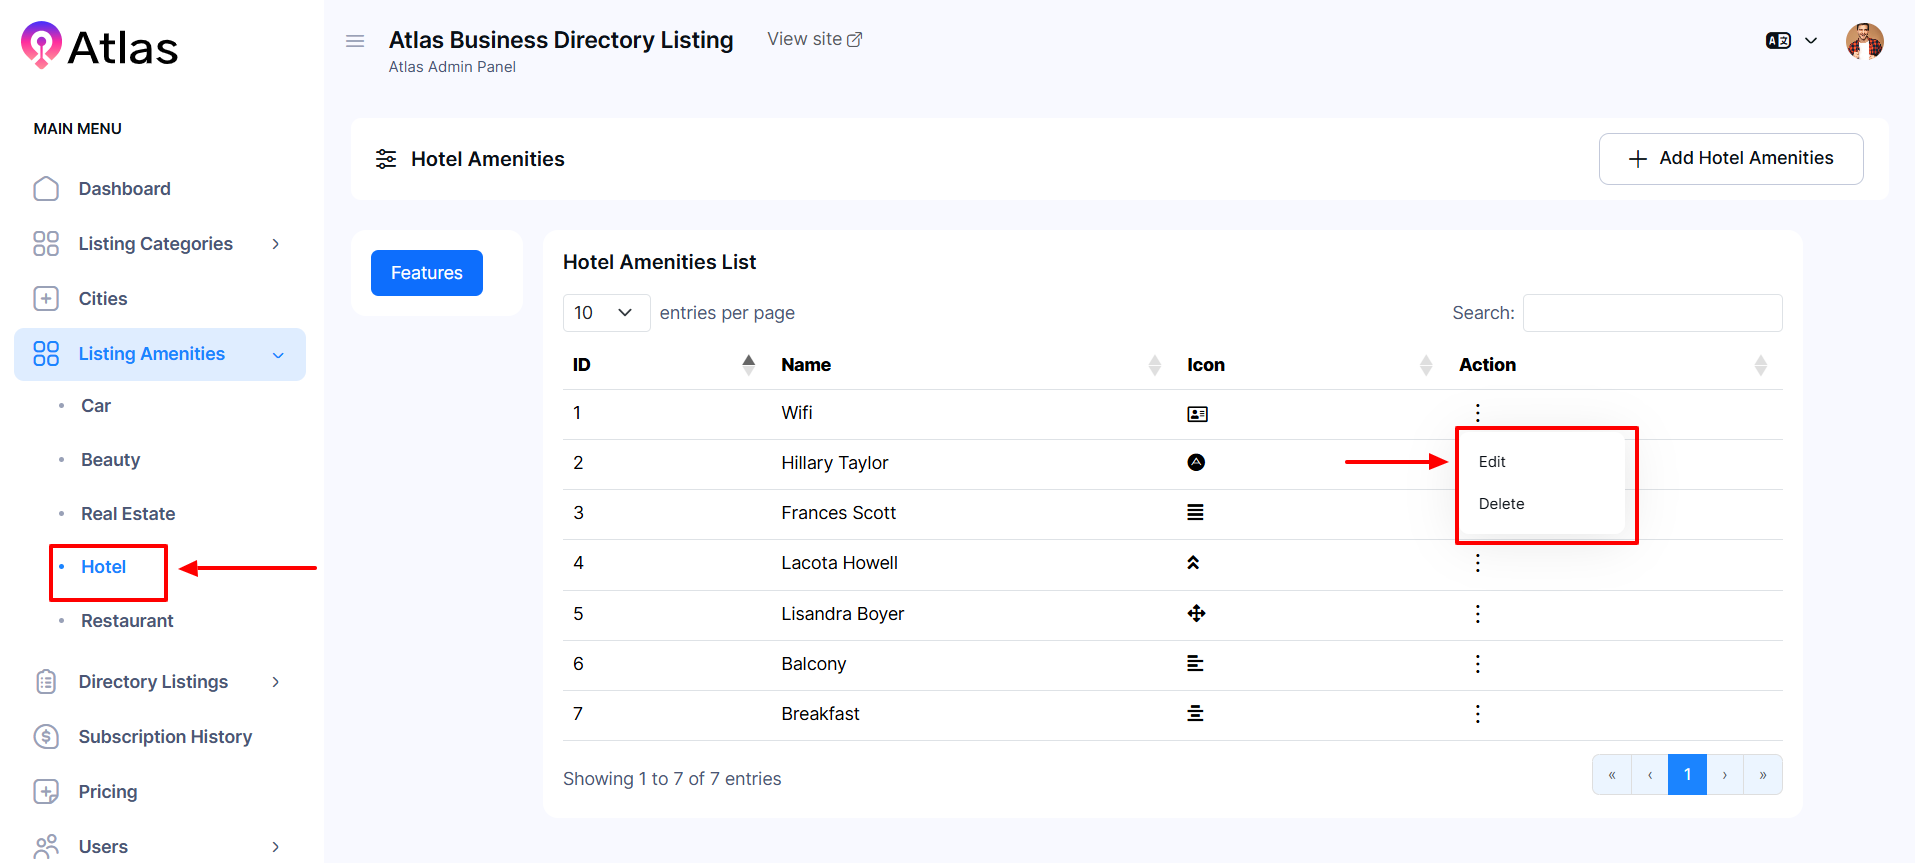Open the View site link
This screenshot has width=1915, height=863.
(x=814, y=39)
